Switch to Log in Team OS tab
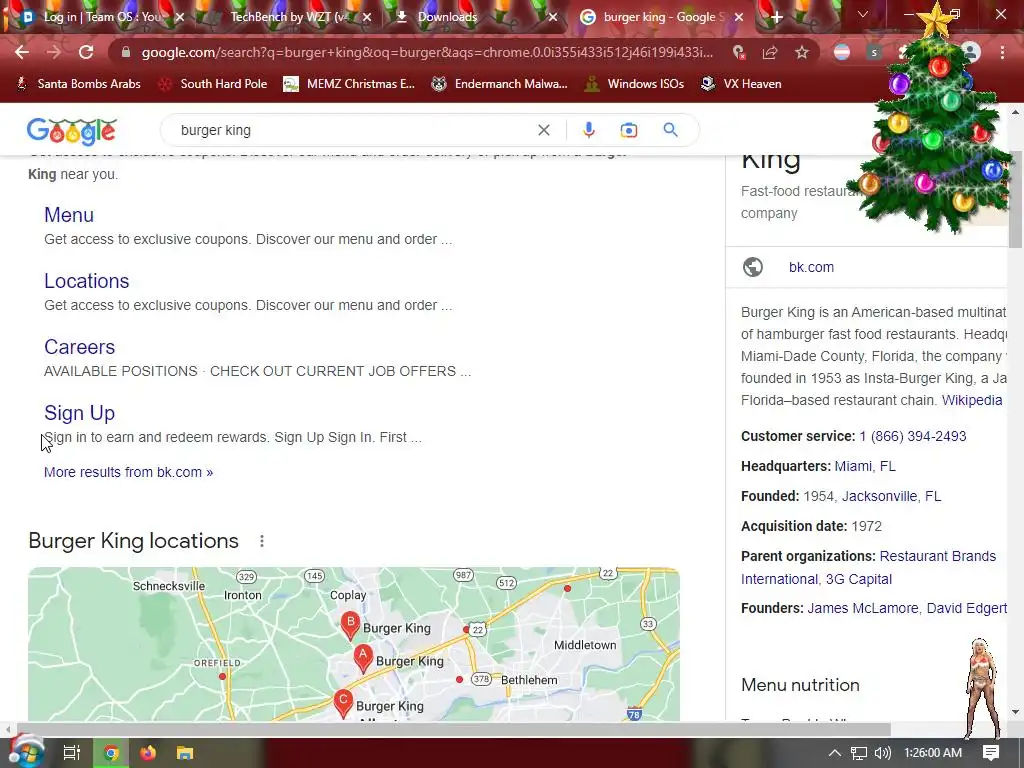Screen dimensions: 1024x768 coord(101,17)
